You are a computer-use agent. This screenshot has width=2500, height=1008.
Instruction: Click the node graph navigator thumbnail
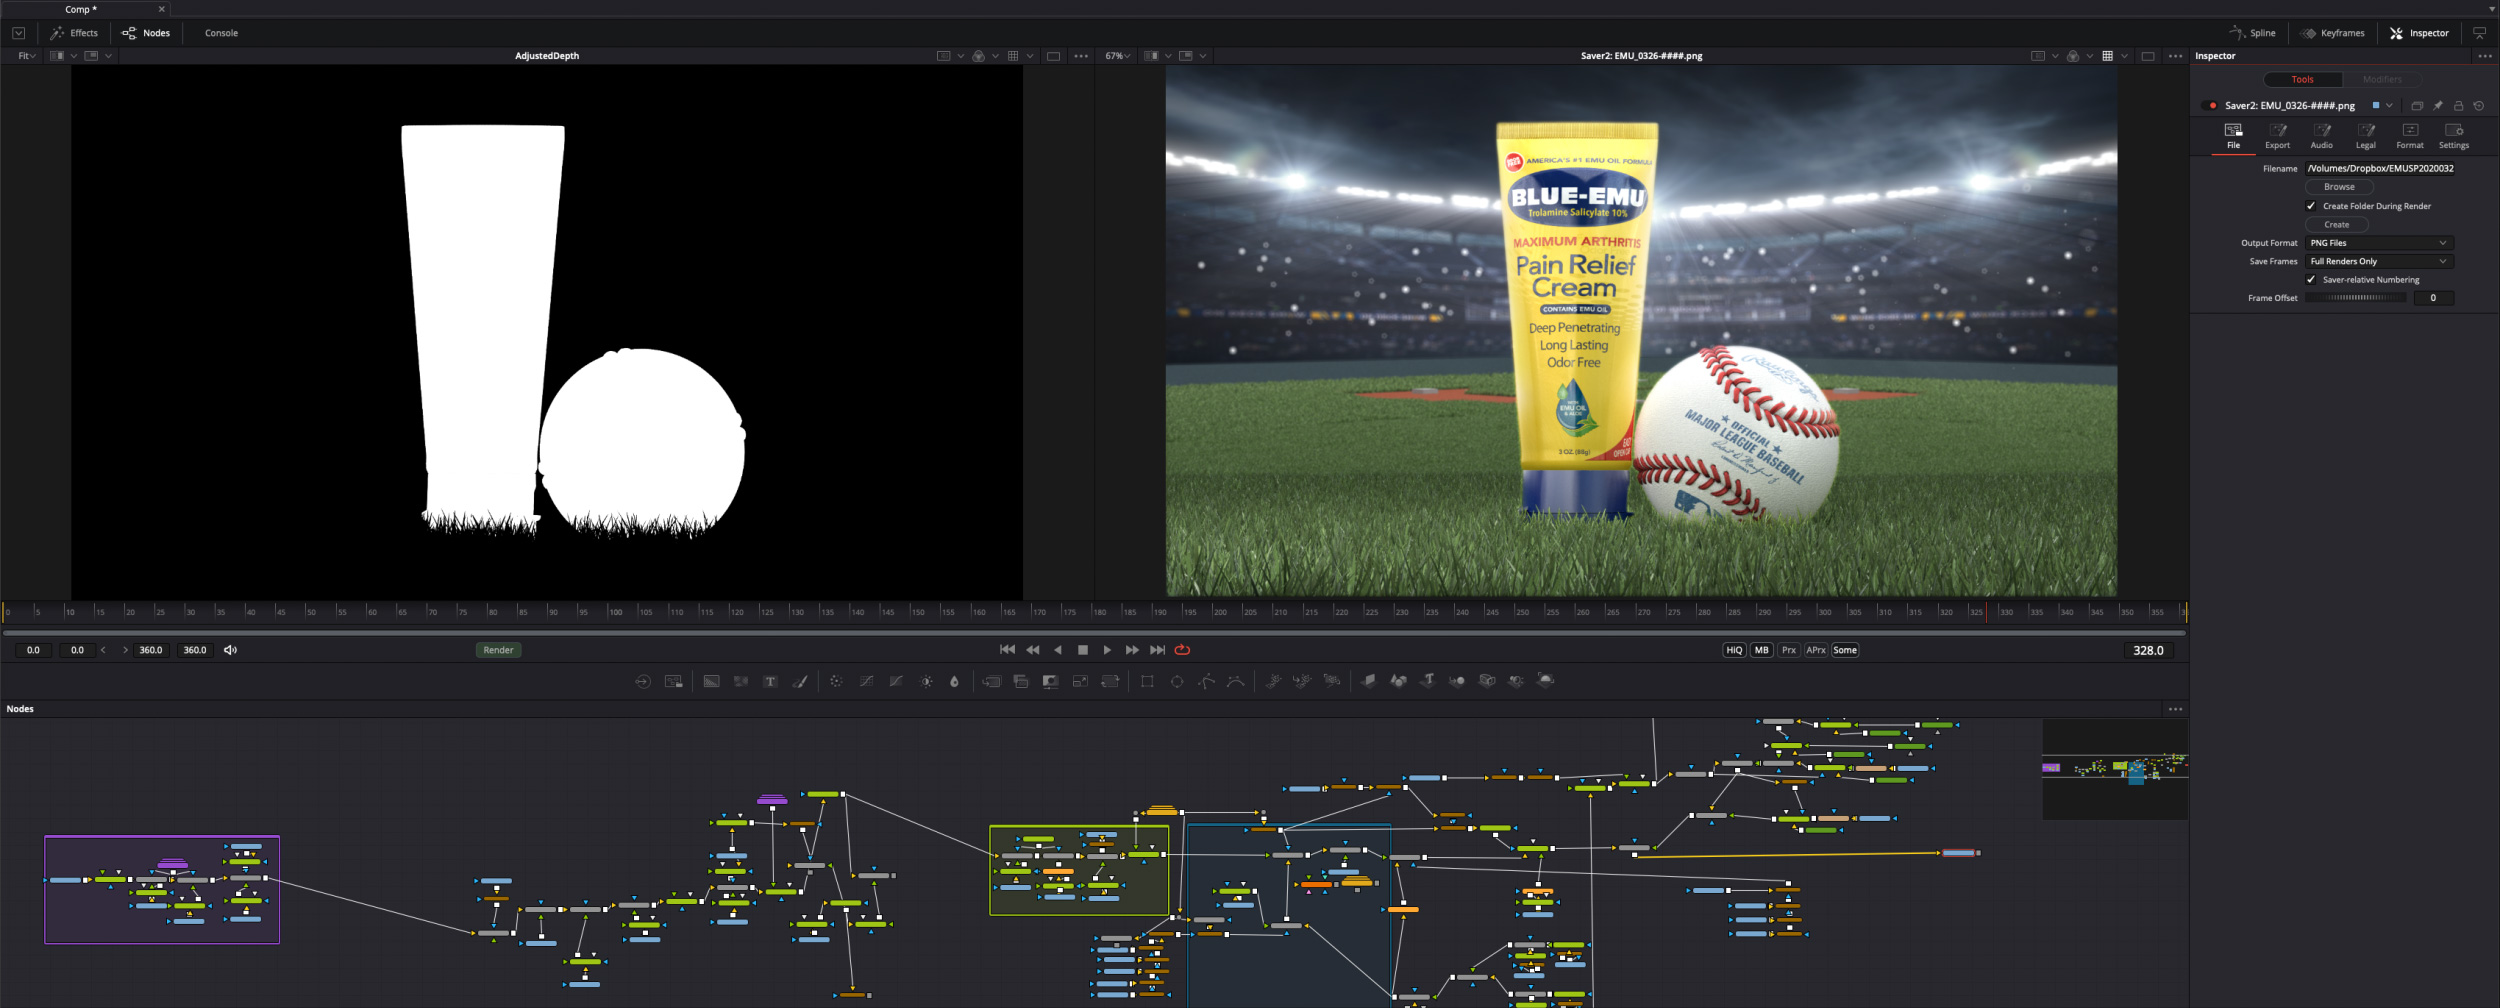coord(2114,769)
